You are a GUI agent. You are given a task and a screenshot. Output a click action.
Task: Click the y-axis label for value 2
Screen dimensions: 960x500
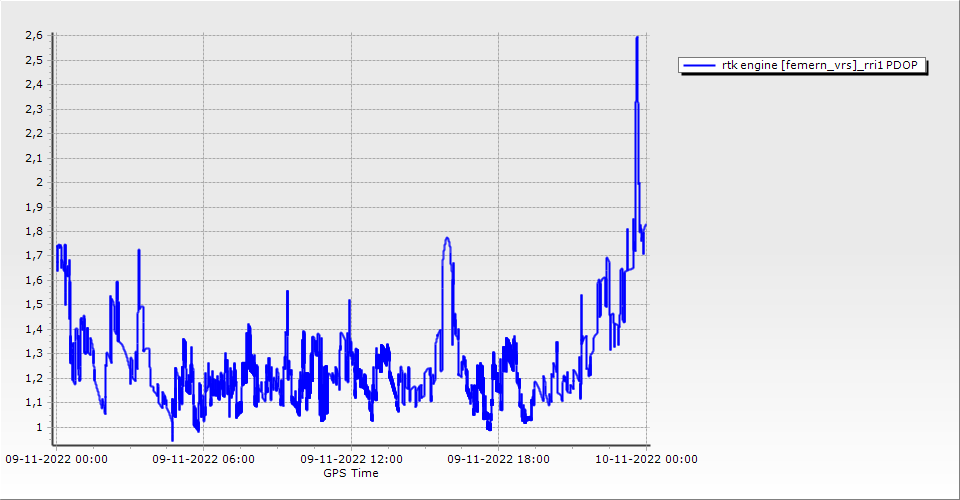pos(39,182)
